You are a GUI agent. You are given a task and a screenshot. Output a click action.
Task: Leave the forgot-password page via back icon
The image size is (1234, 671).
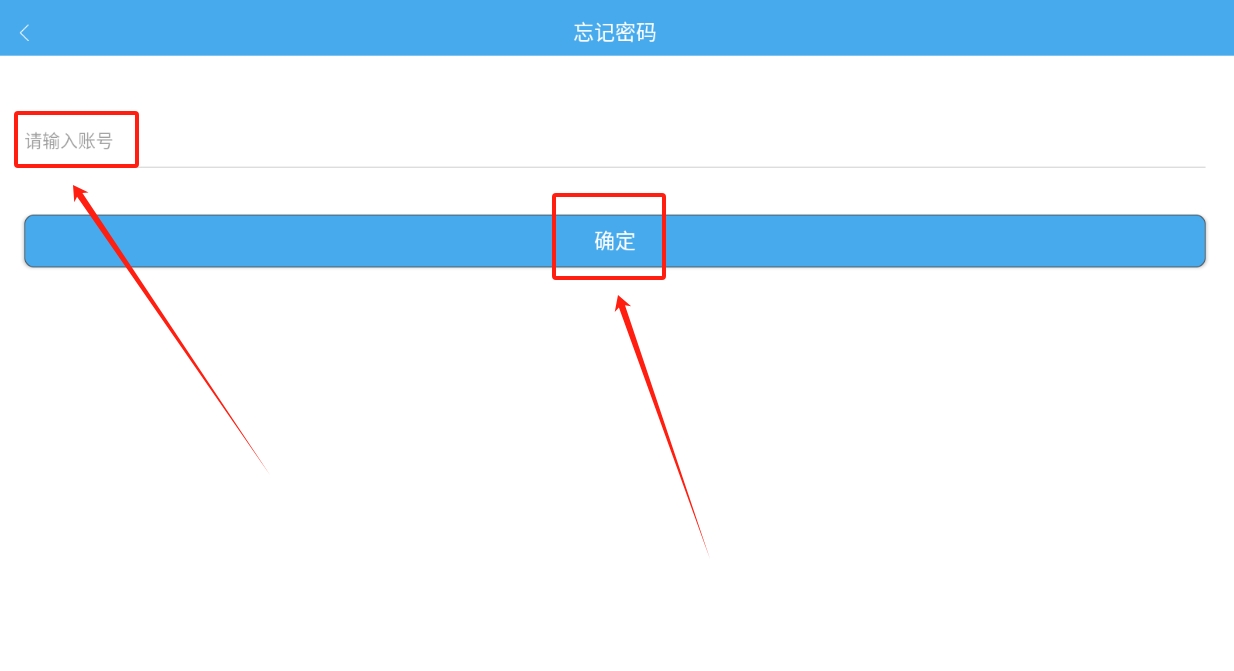pyautogui.click(x=25, y=33)
